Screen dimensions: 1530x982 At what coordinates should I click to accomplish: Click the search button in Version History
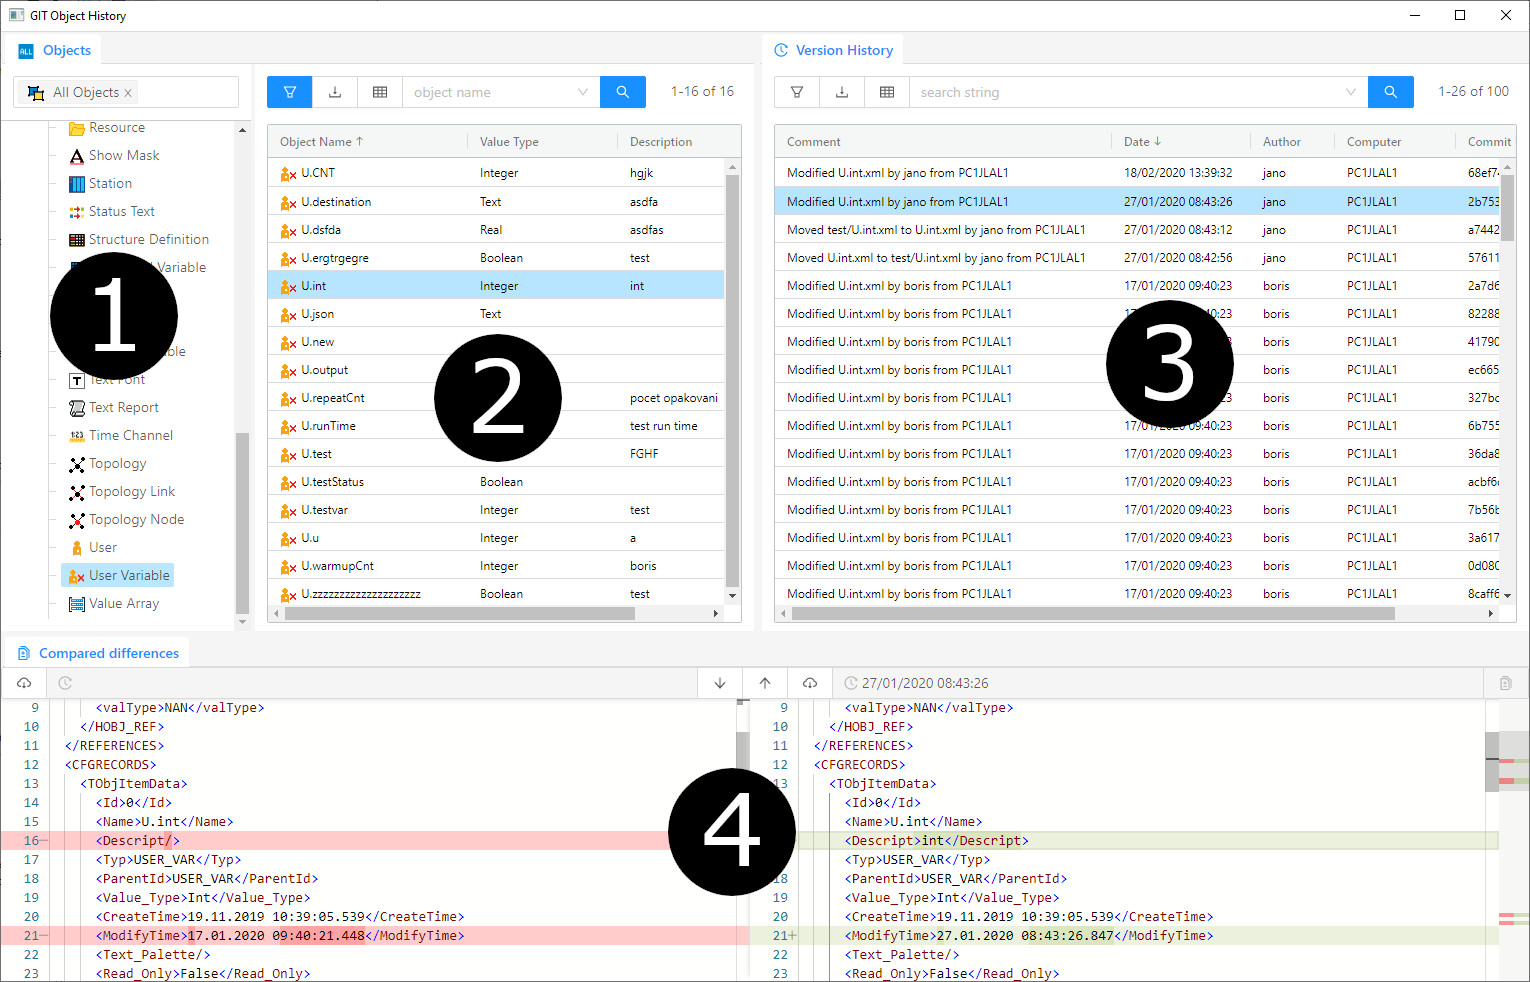click(1390, 92)
